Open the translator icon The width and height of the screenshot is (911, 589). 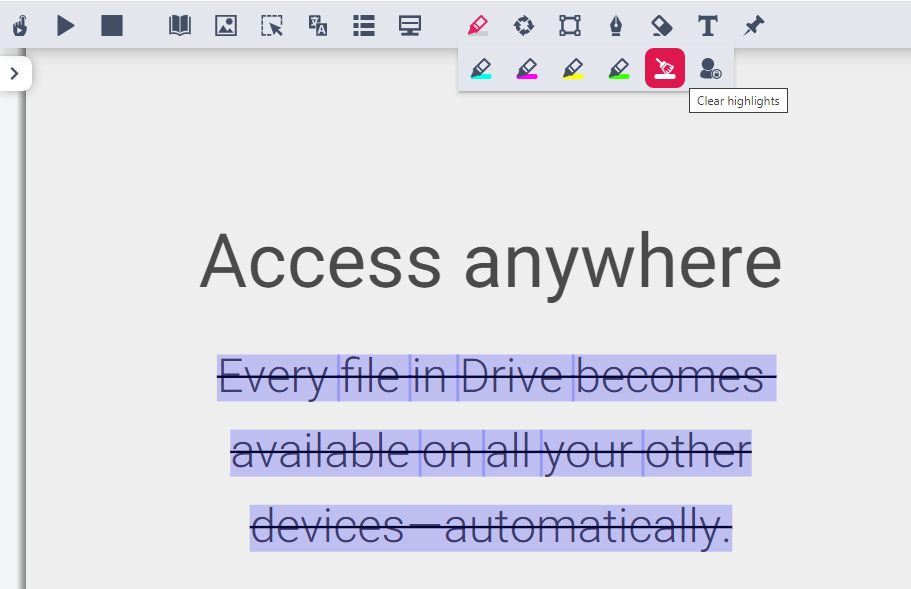pyautogui.click(x=317, y=26)
